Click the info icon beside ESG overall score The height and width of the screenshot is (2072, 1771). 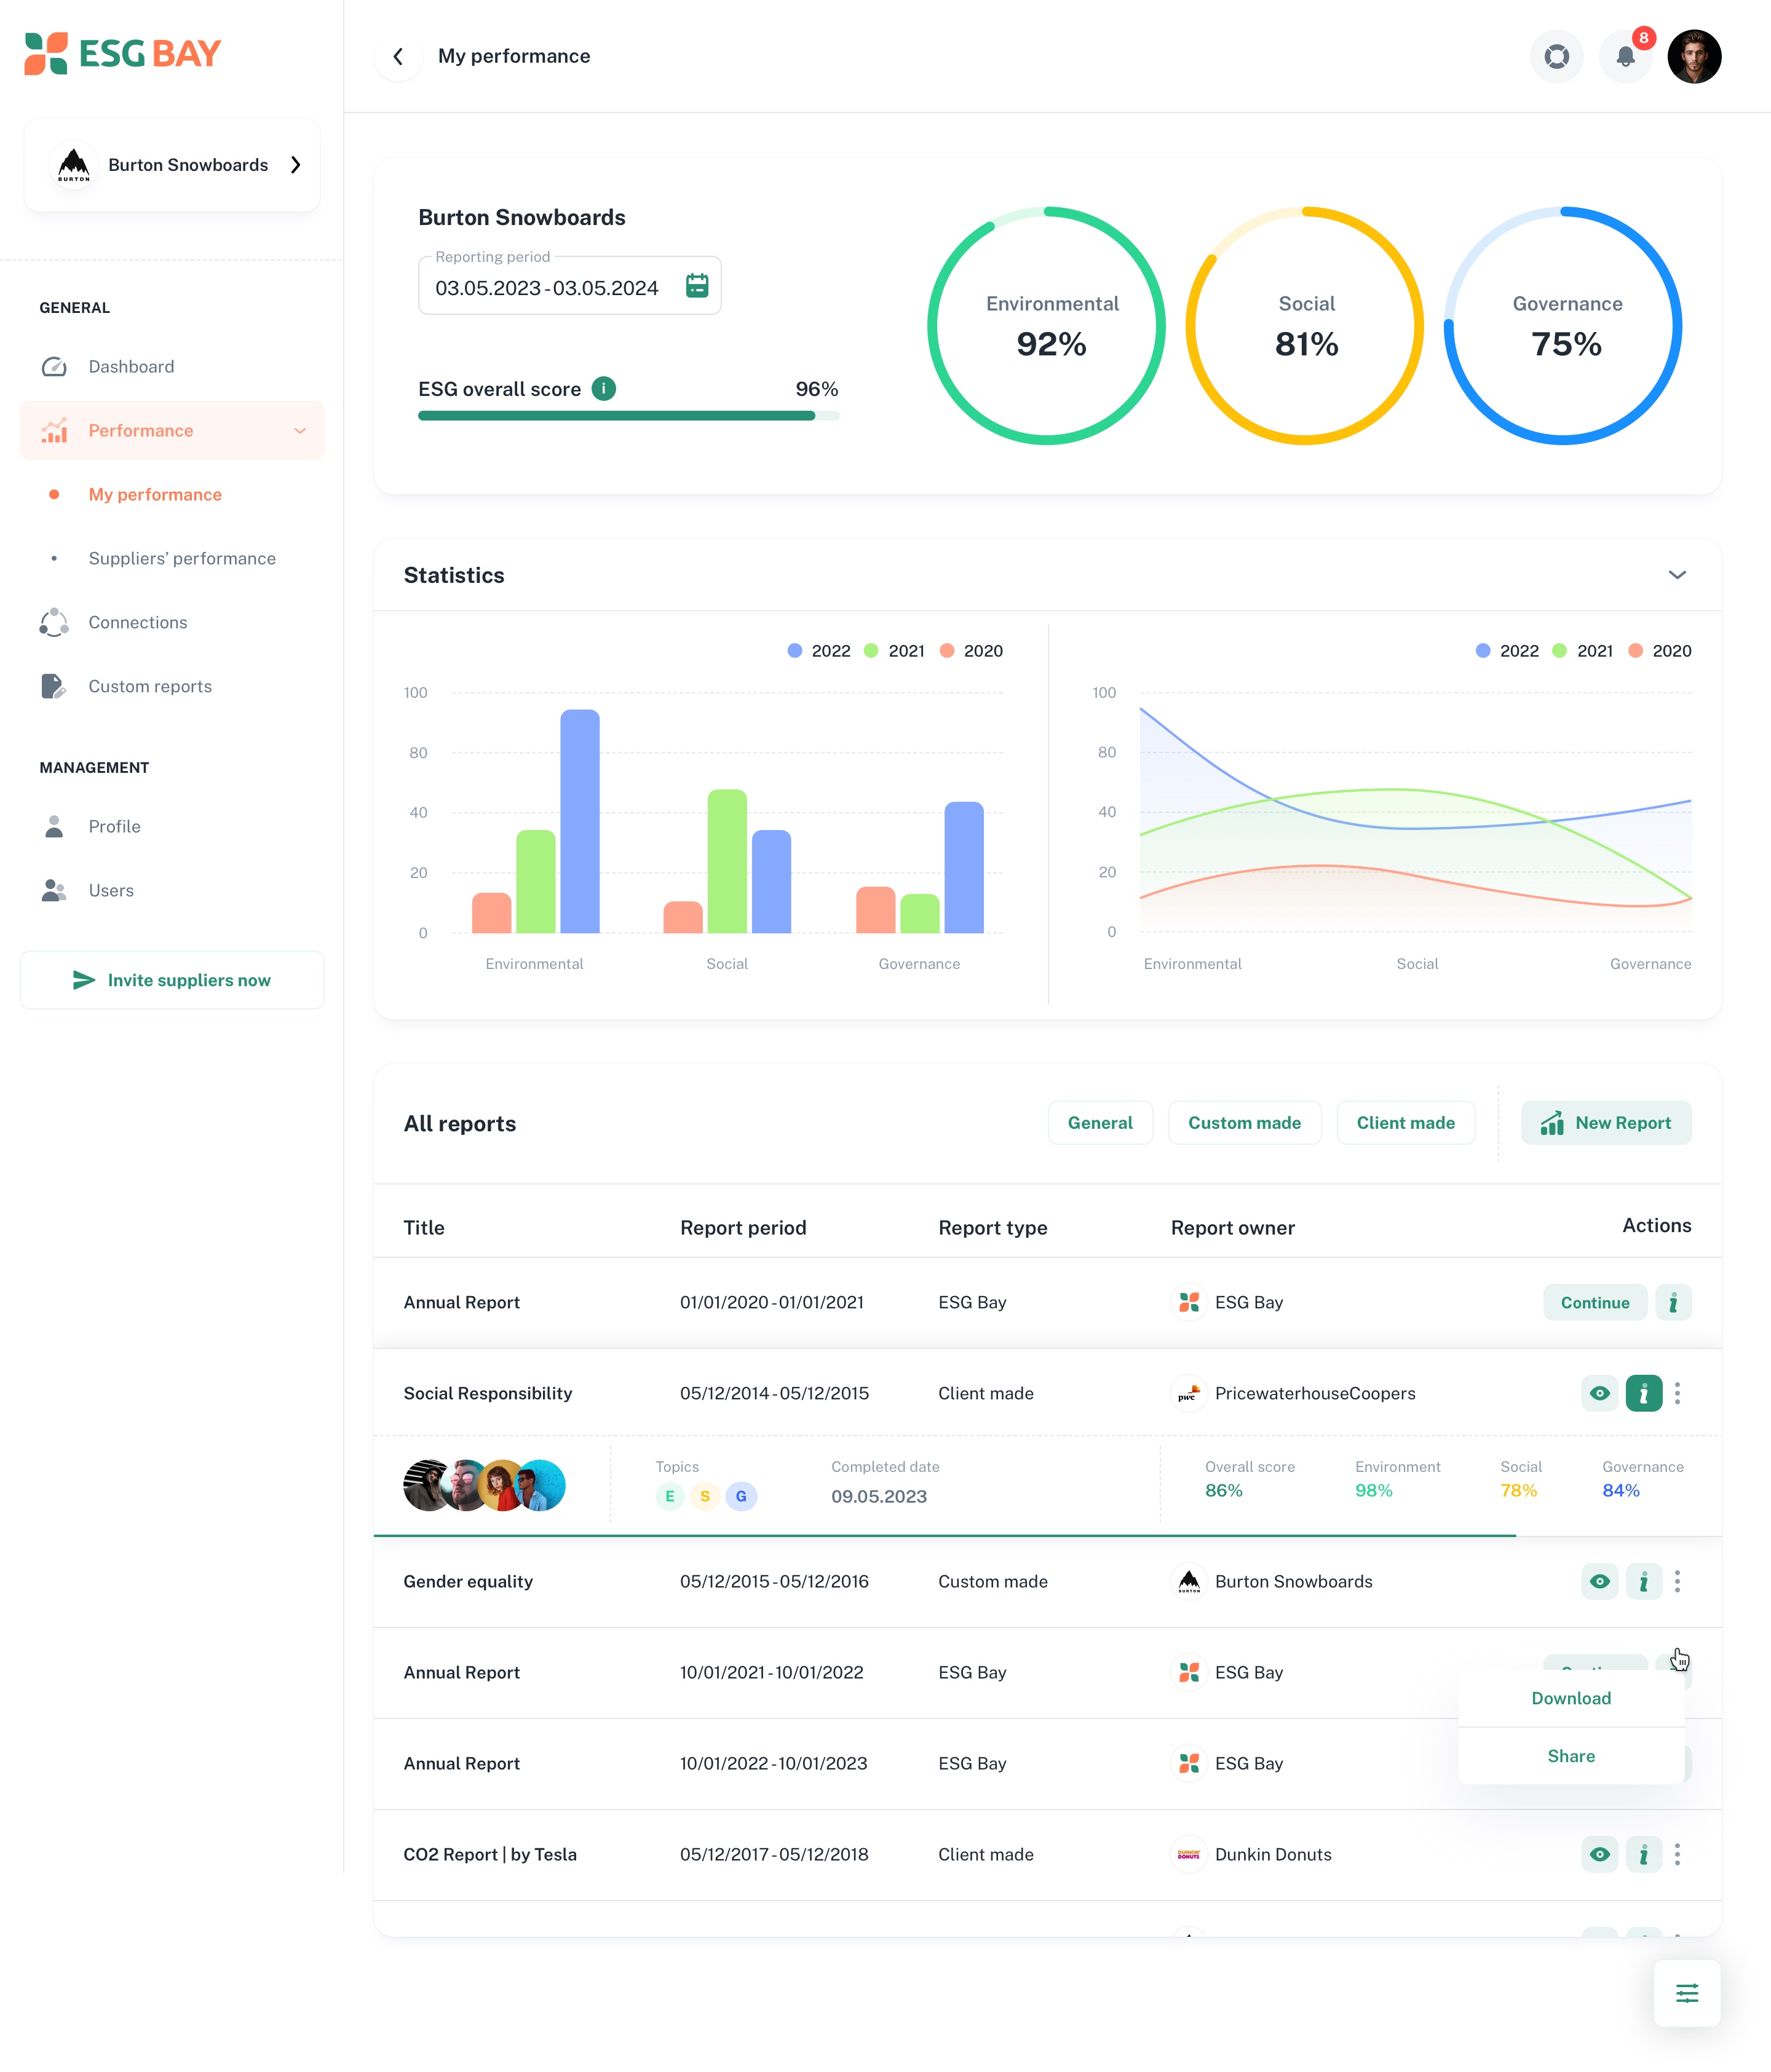pos(604,388)
